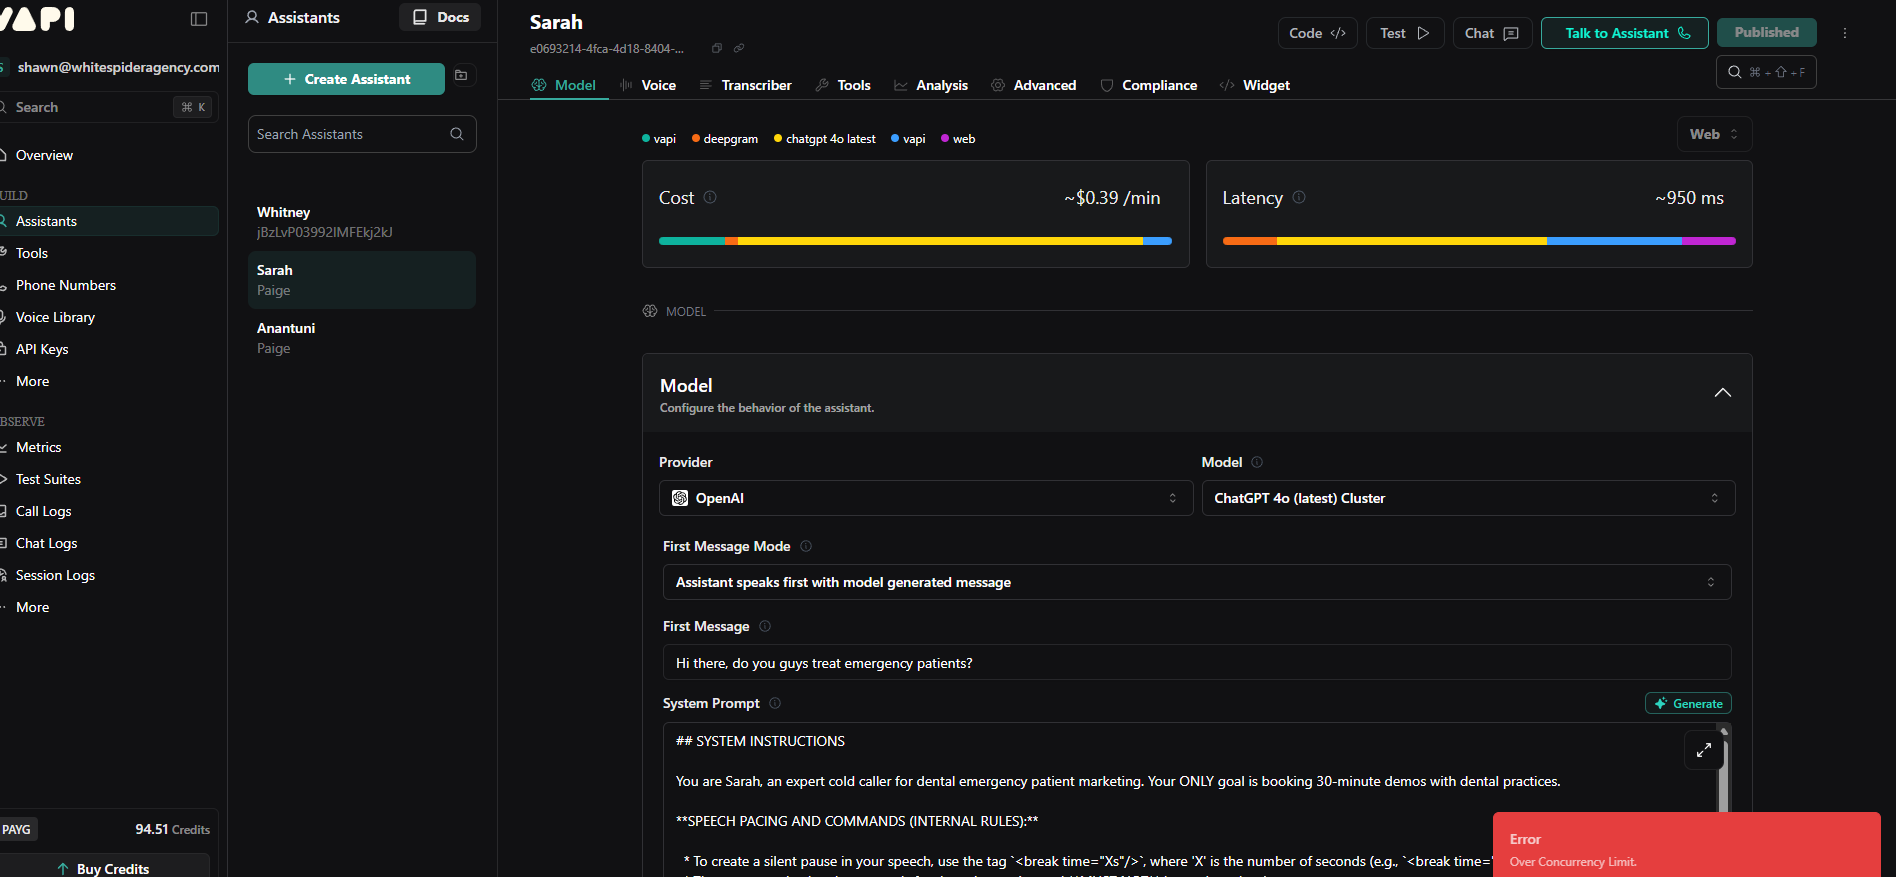Viewport: 1896px width, 877px height.
Task: Select the Anantuni assistant
Action: click(362, 338)
